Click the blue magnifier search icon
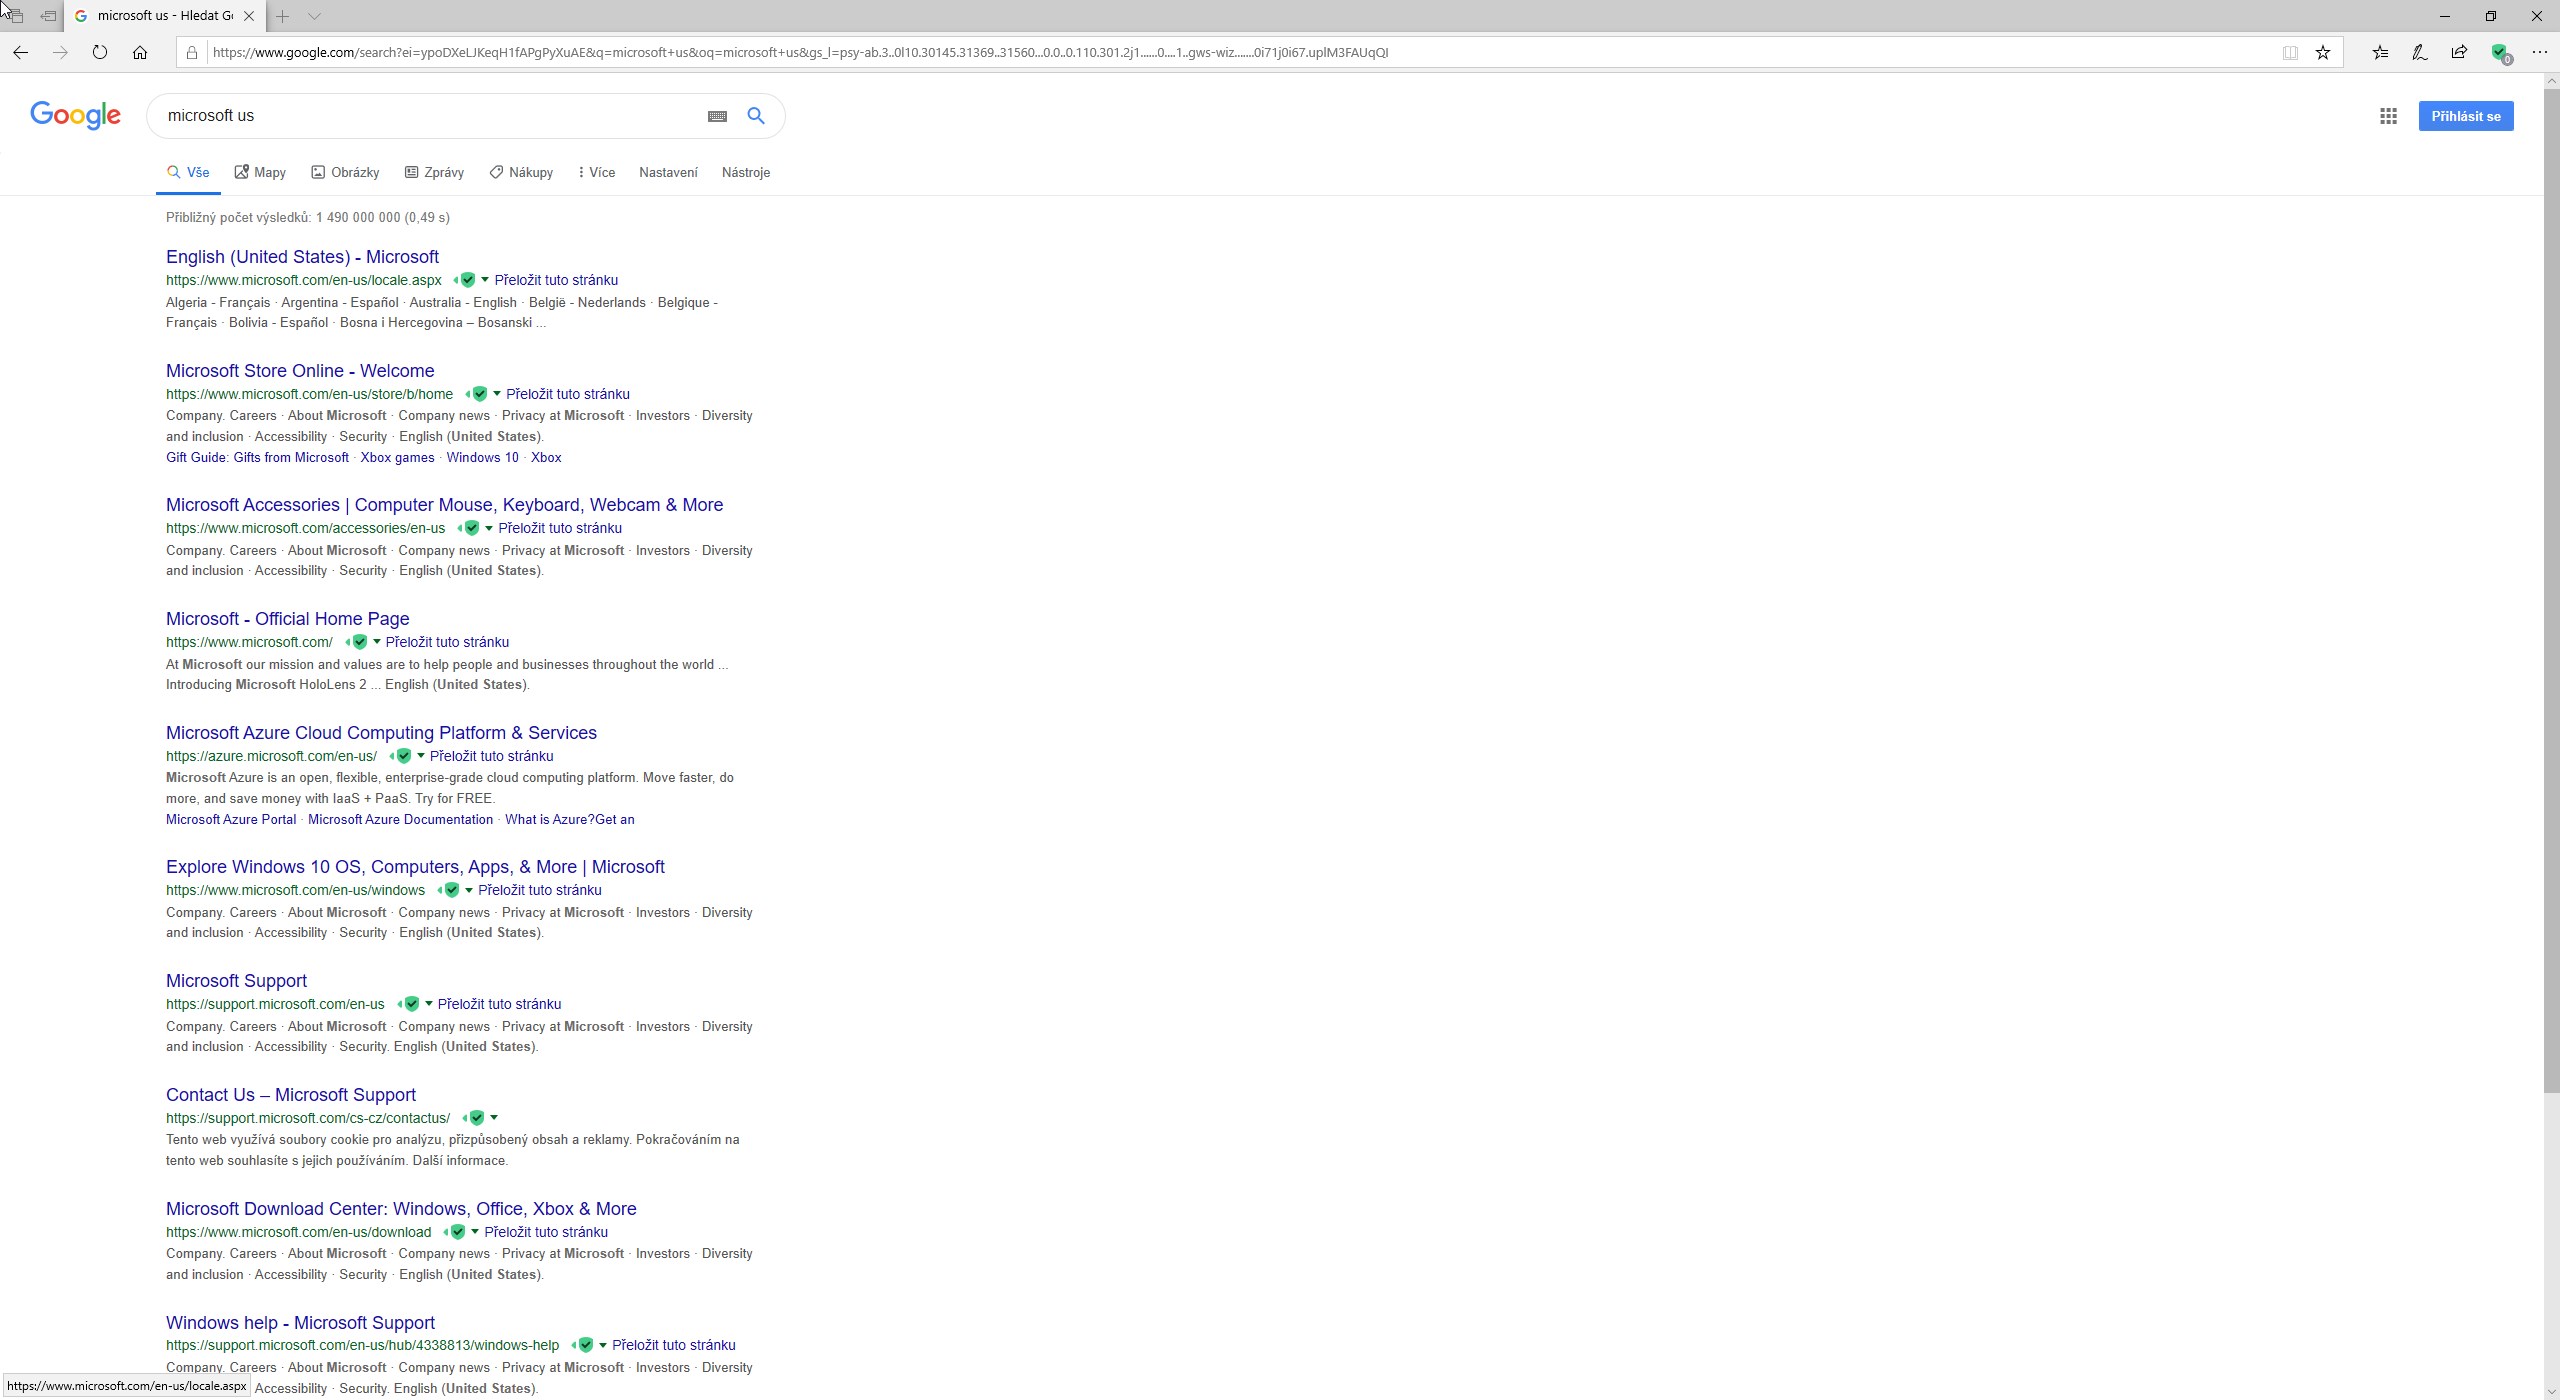 click(756, 116)
